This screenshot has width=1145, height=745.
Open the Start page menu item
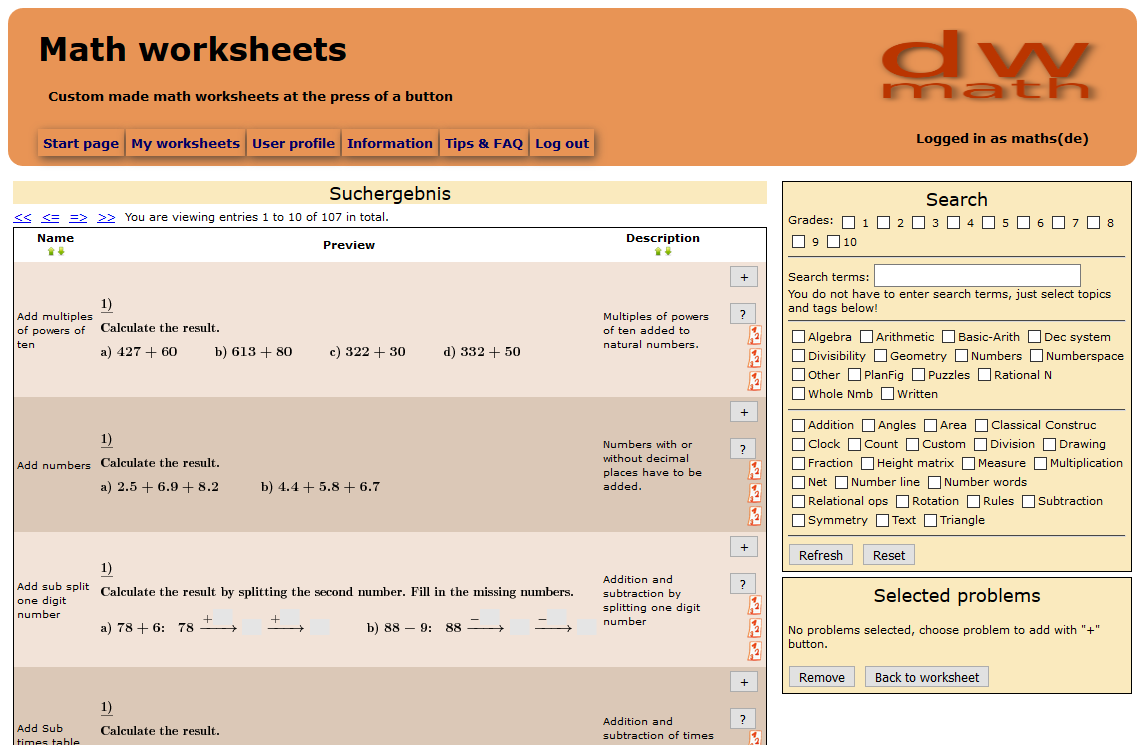click(80, 143)
